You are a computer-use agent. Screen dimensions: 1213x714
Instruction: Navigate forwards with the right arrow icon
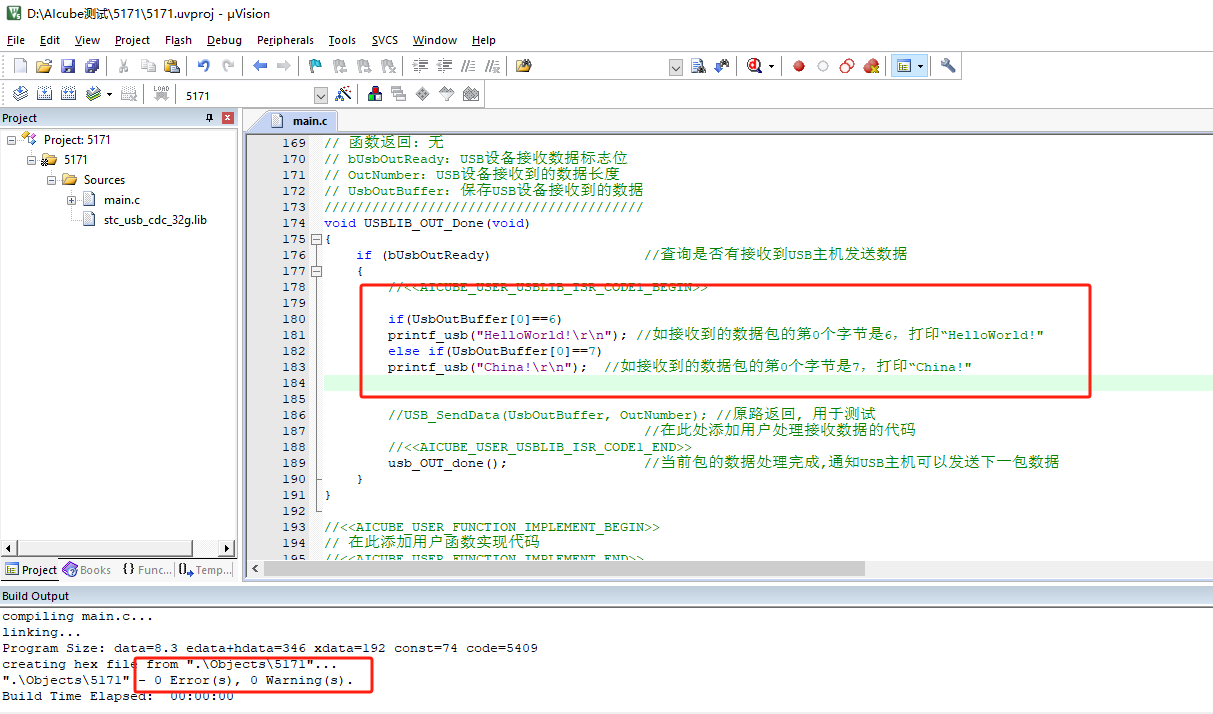coord(284,66)
